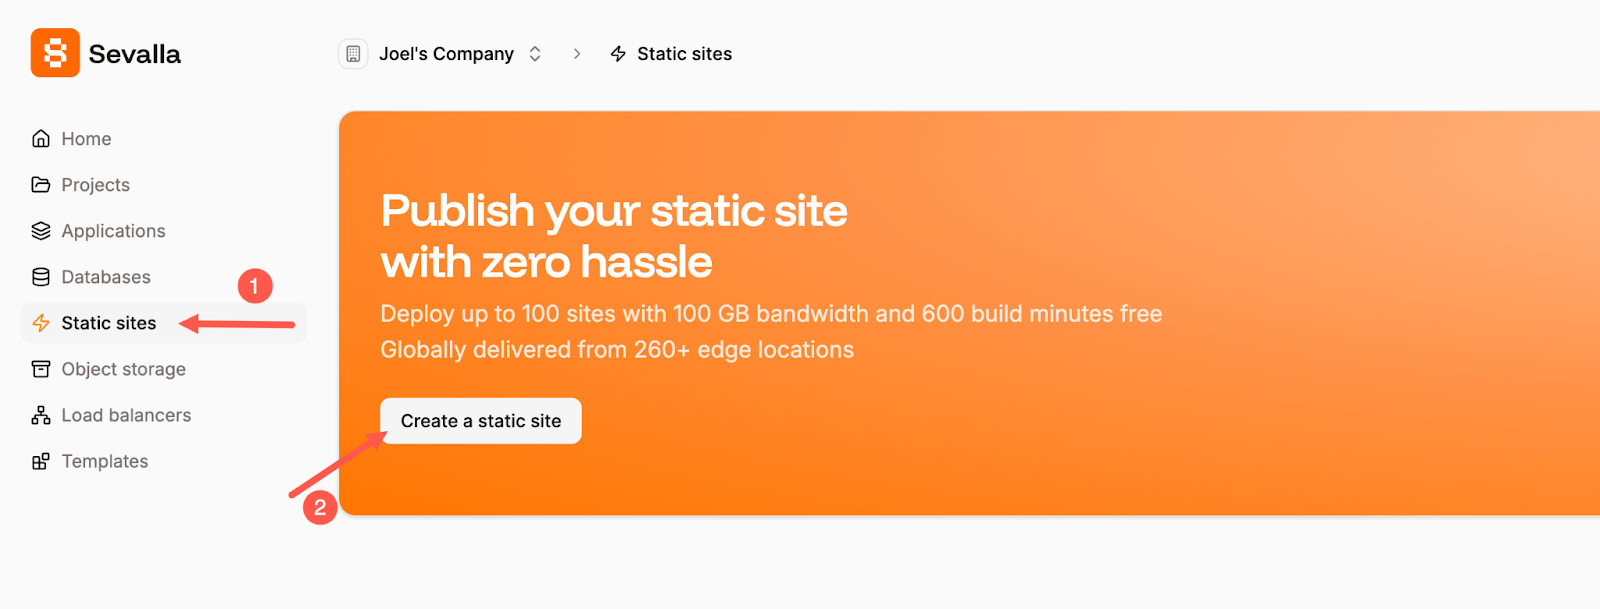Click the Create a static site button

tap(480, 420)
